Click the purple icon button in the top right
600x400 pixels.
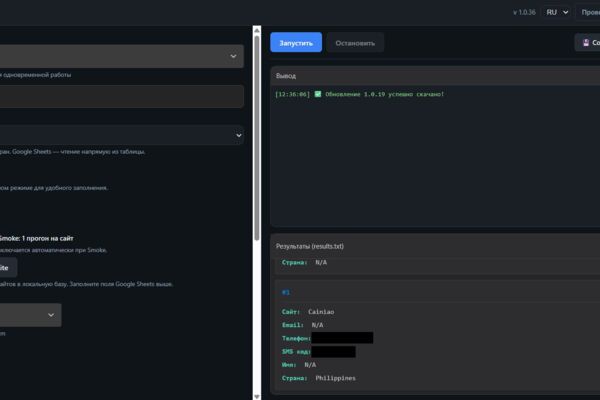(x=587, y=42)
